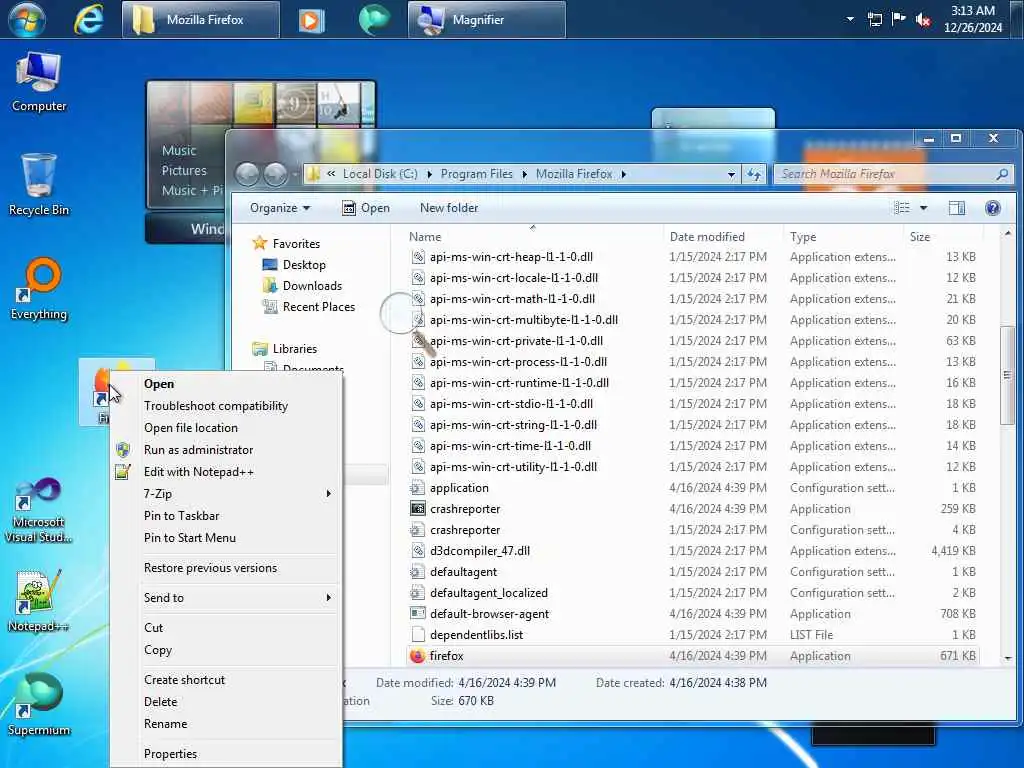Open the Recycle Bin desktop icon
The height and width of the screenshot is (768, 1024).
click(x=39, y=185)
